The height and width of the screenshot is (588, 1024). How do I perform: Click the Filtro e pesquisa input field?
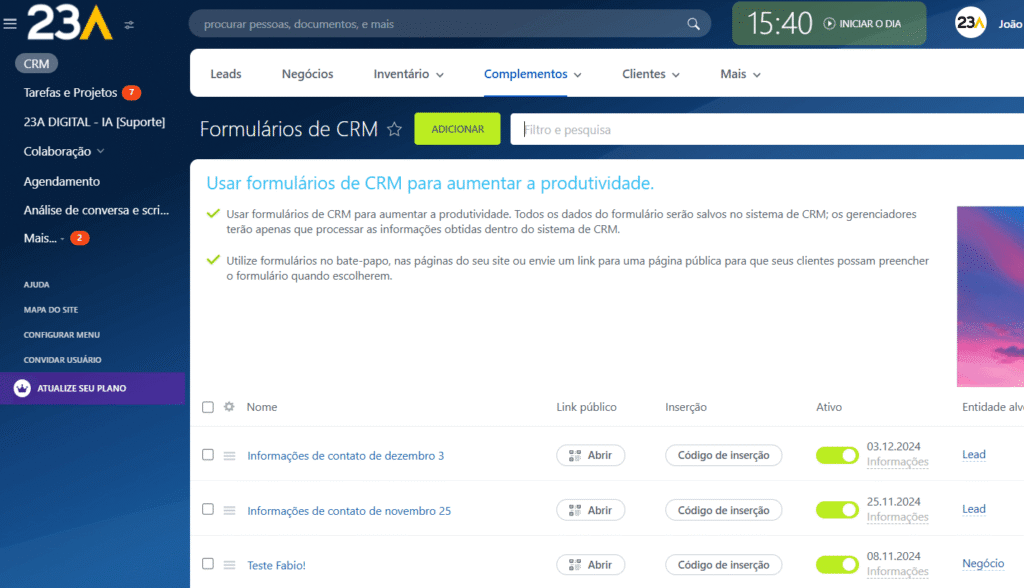[760, 129]
